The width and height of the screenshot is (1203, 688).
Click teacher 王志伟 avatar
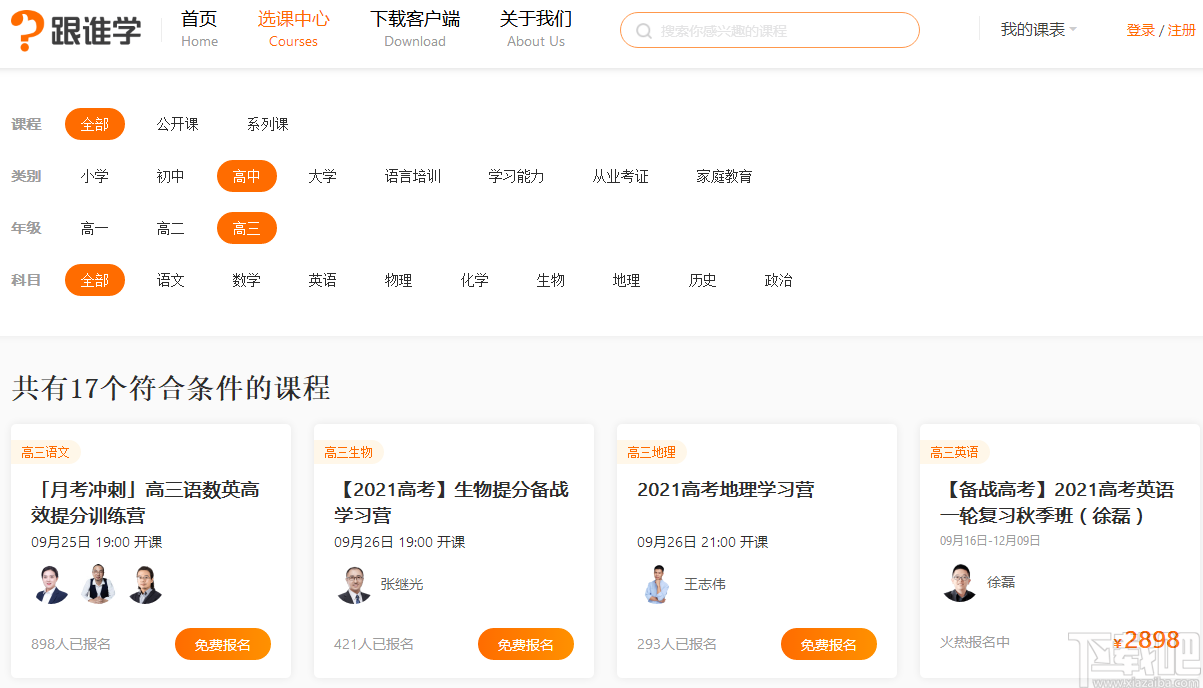tap(657, 584)
